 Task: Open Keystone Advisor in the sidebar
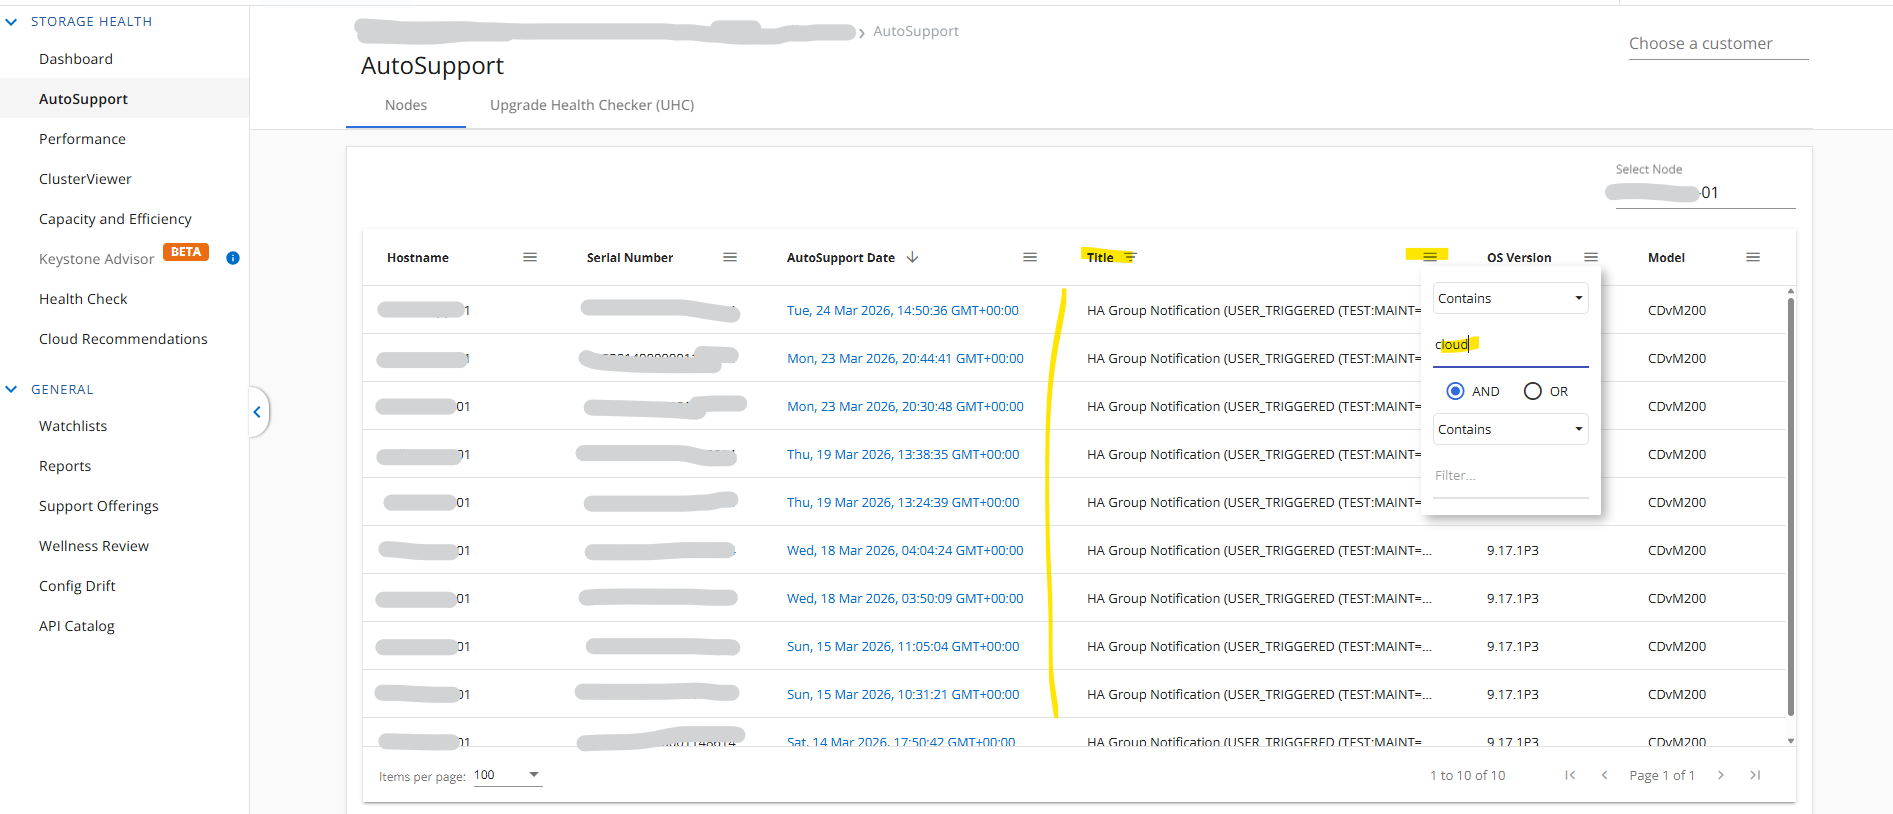tap(96, 259)
